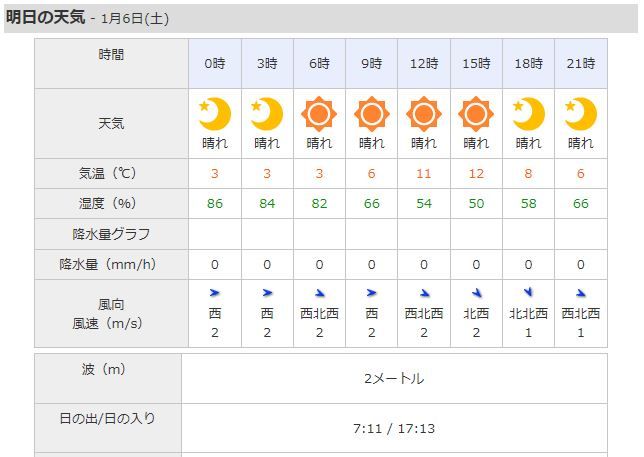
Task: Click the 明日の天気 heading
Action: (x=46, y=17)
